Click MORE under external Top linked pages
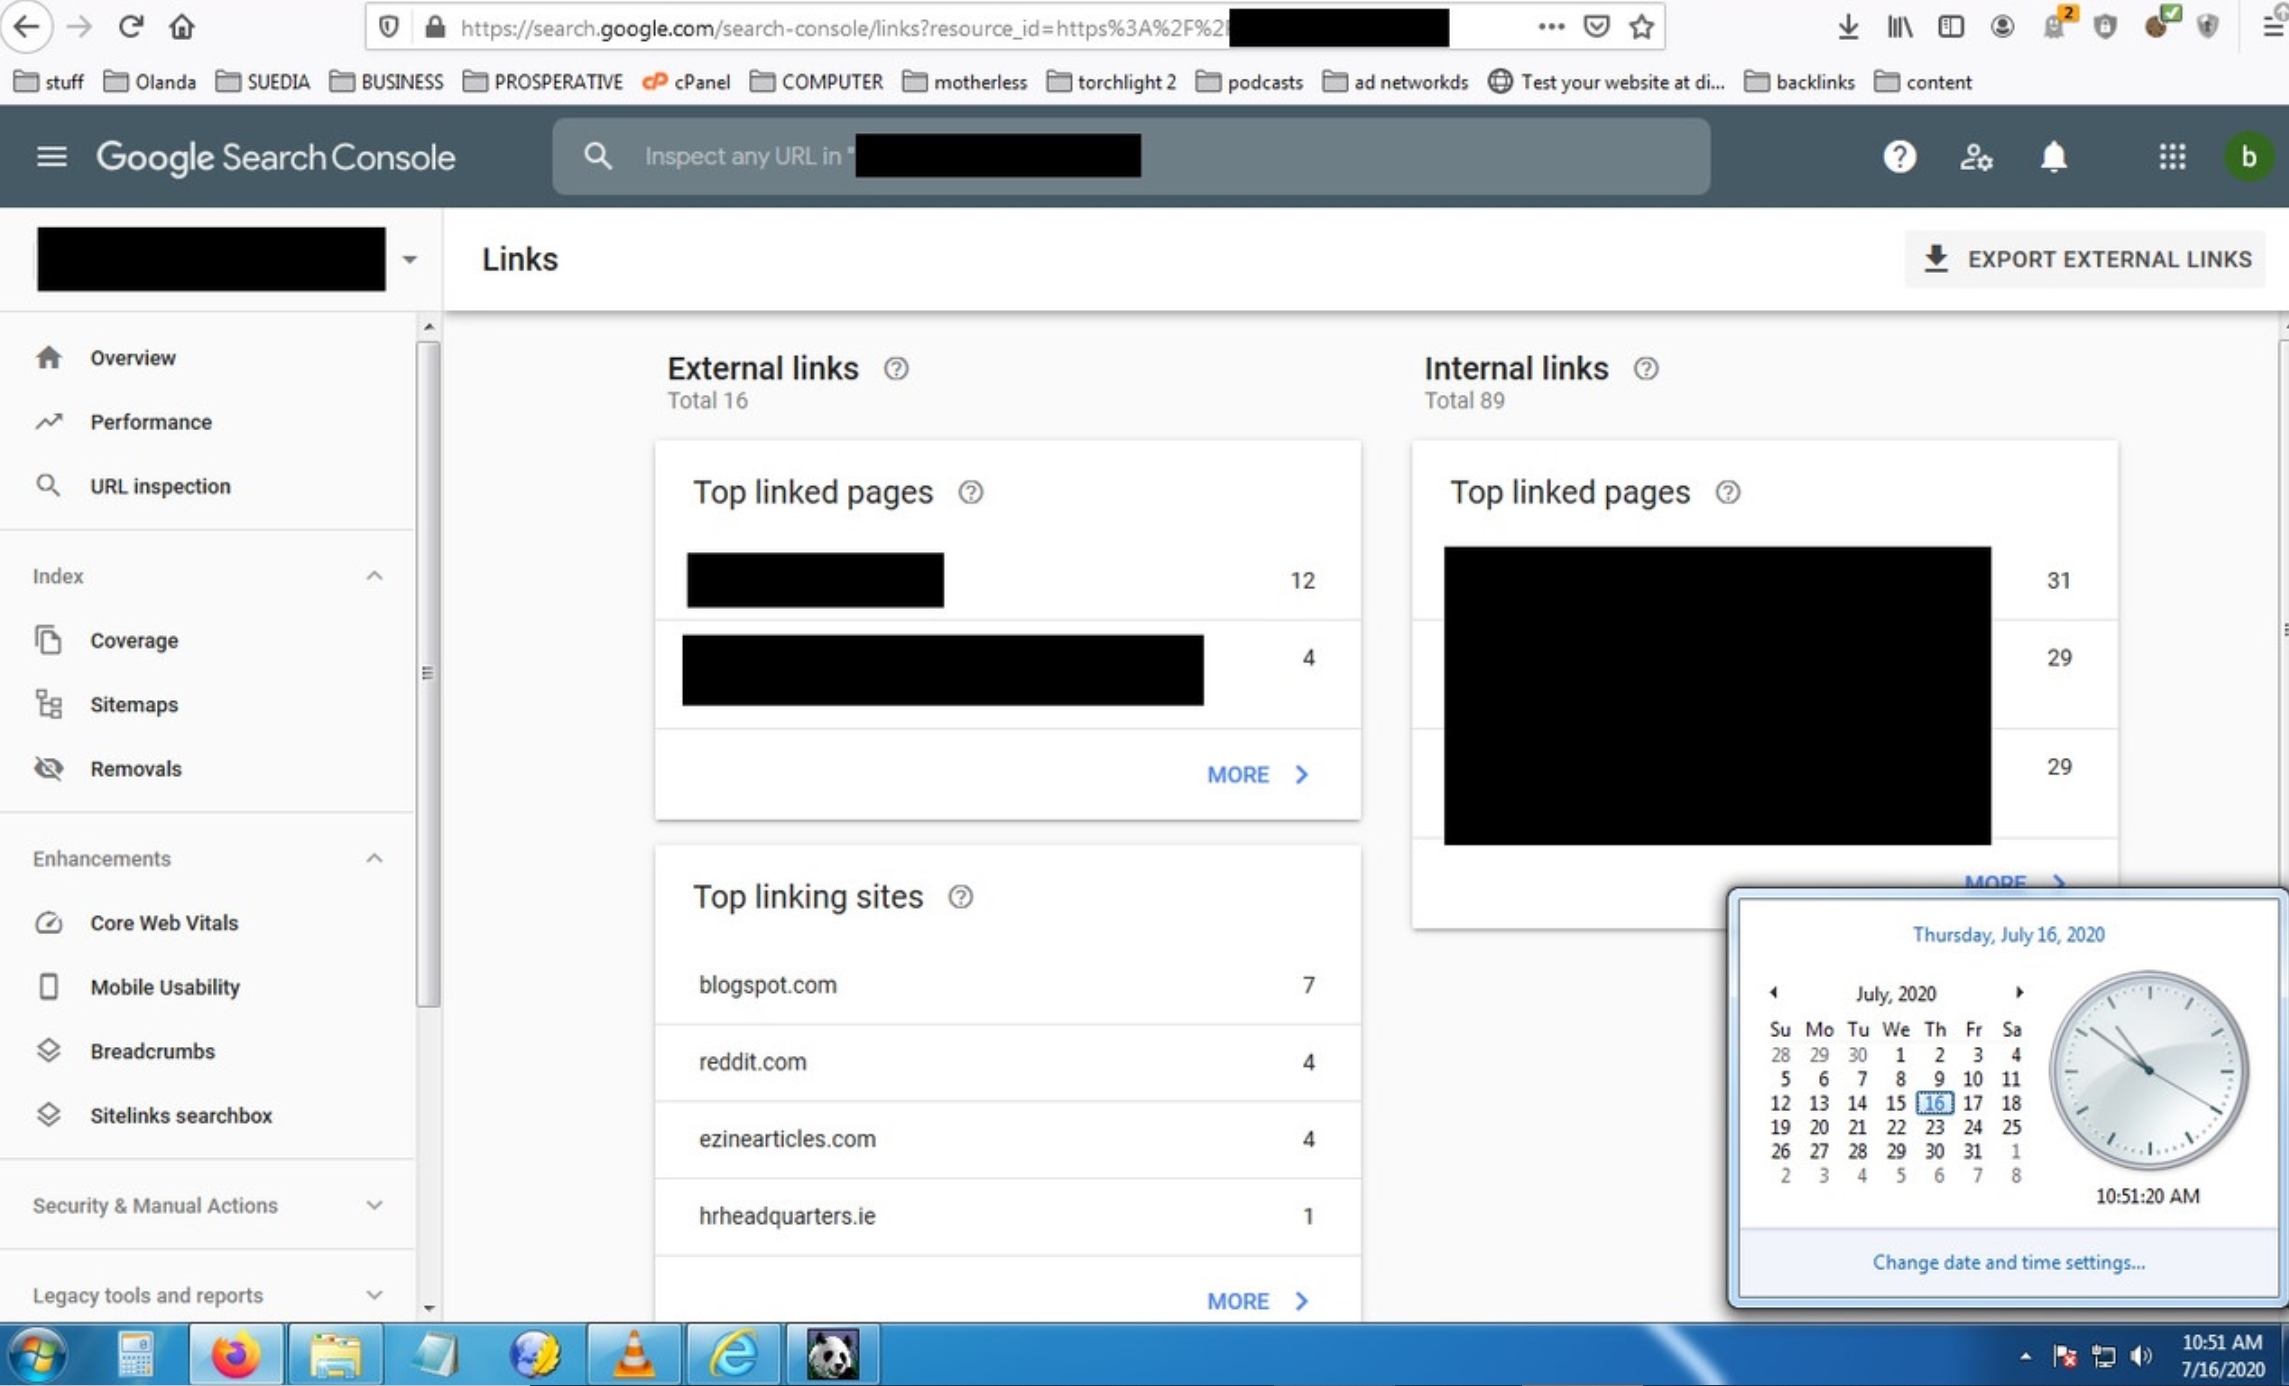 (x=1257, y=775)
